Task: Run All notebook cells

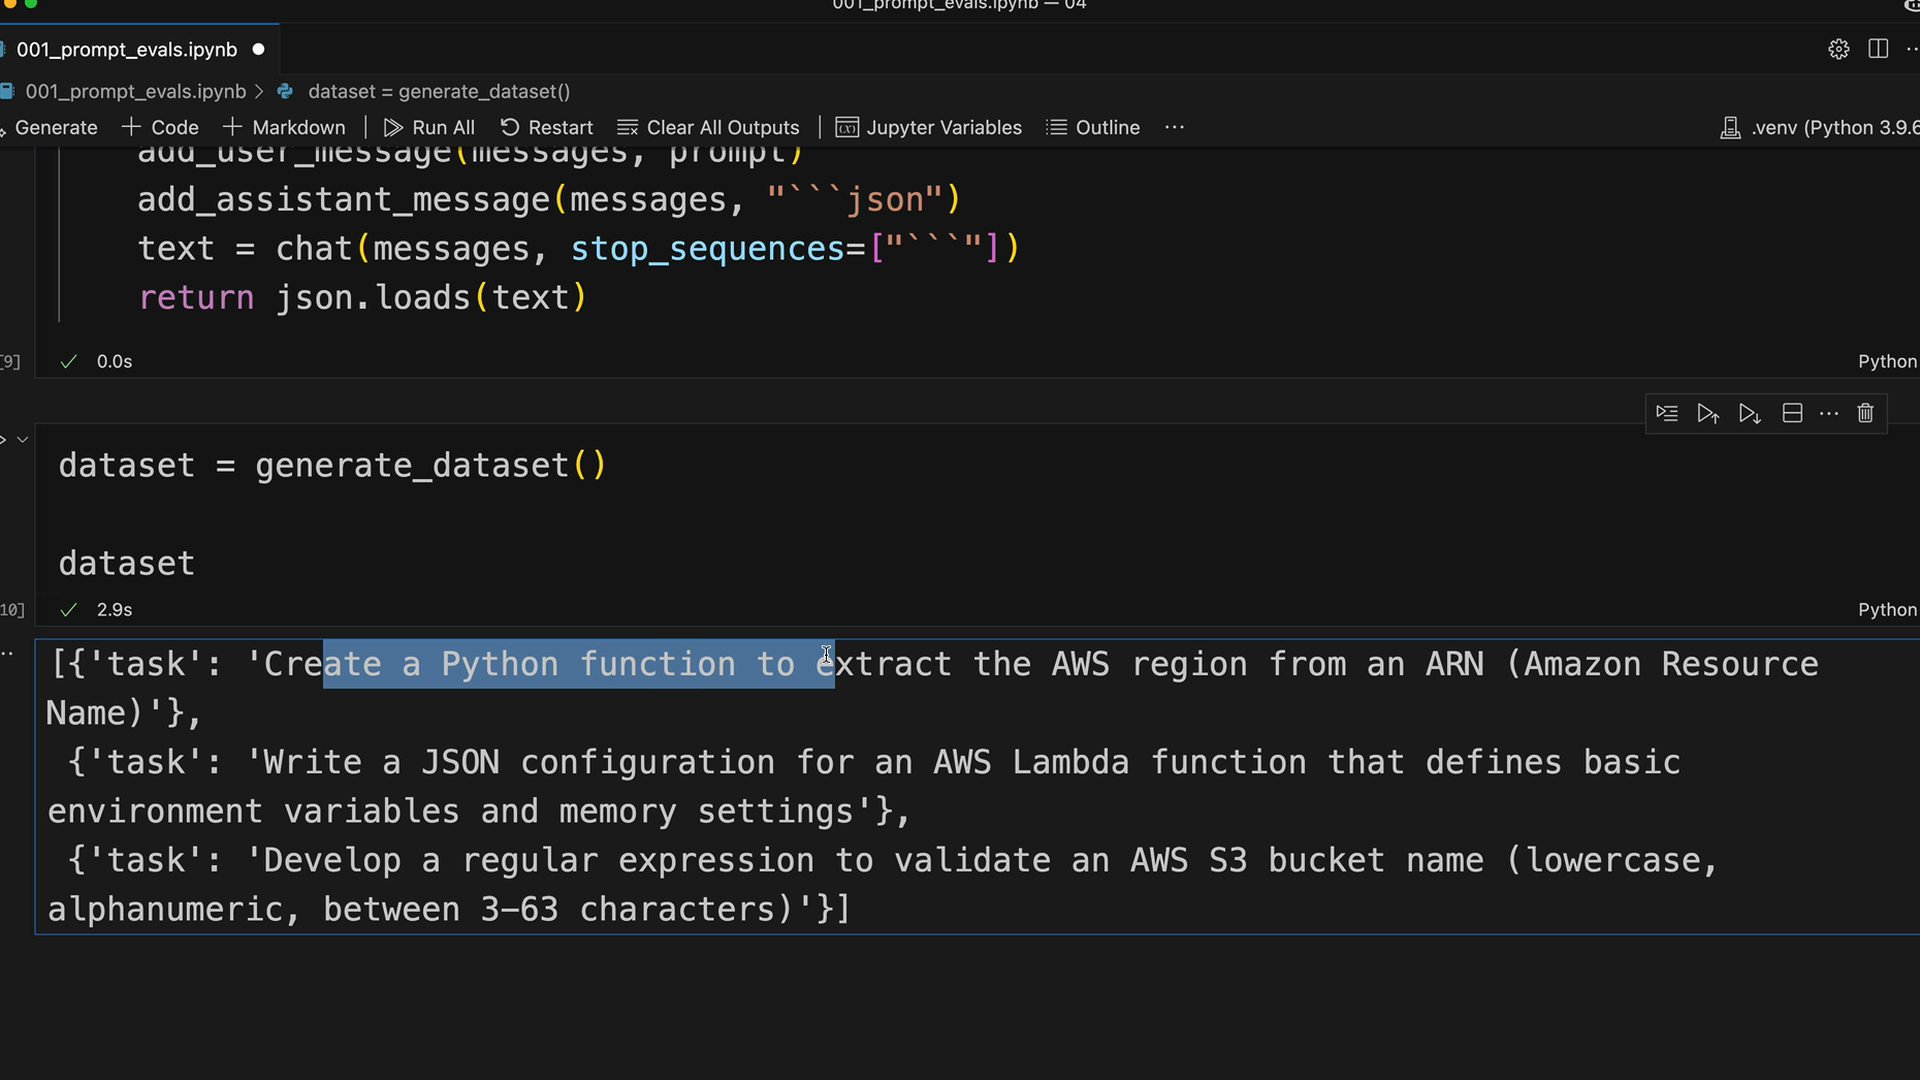Action: point(429,127)
